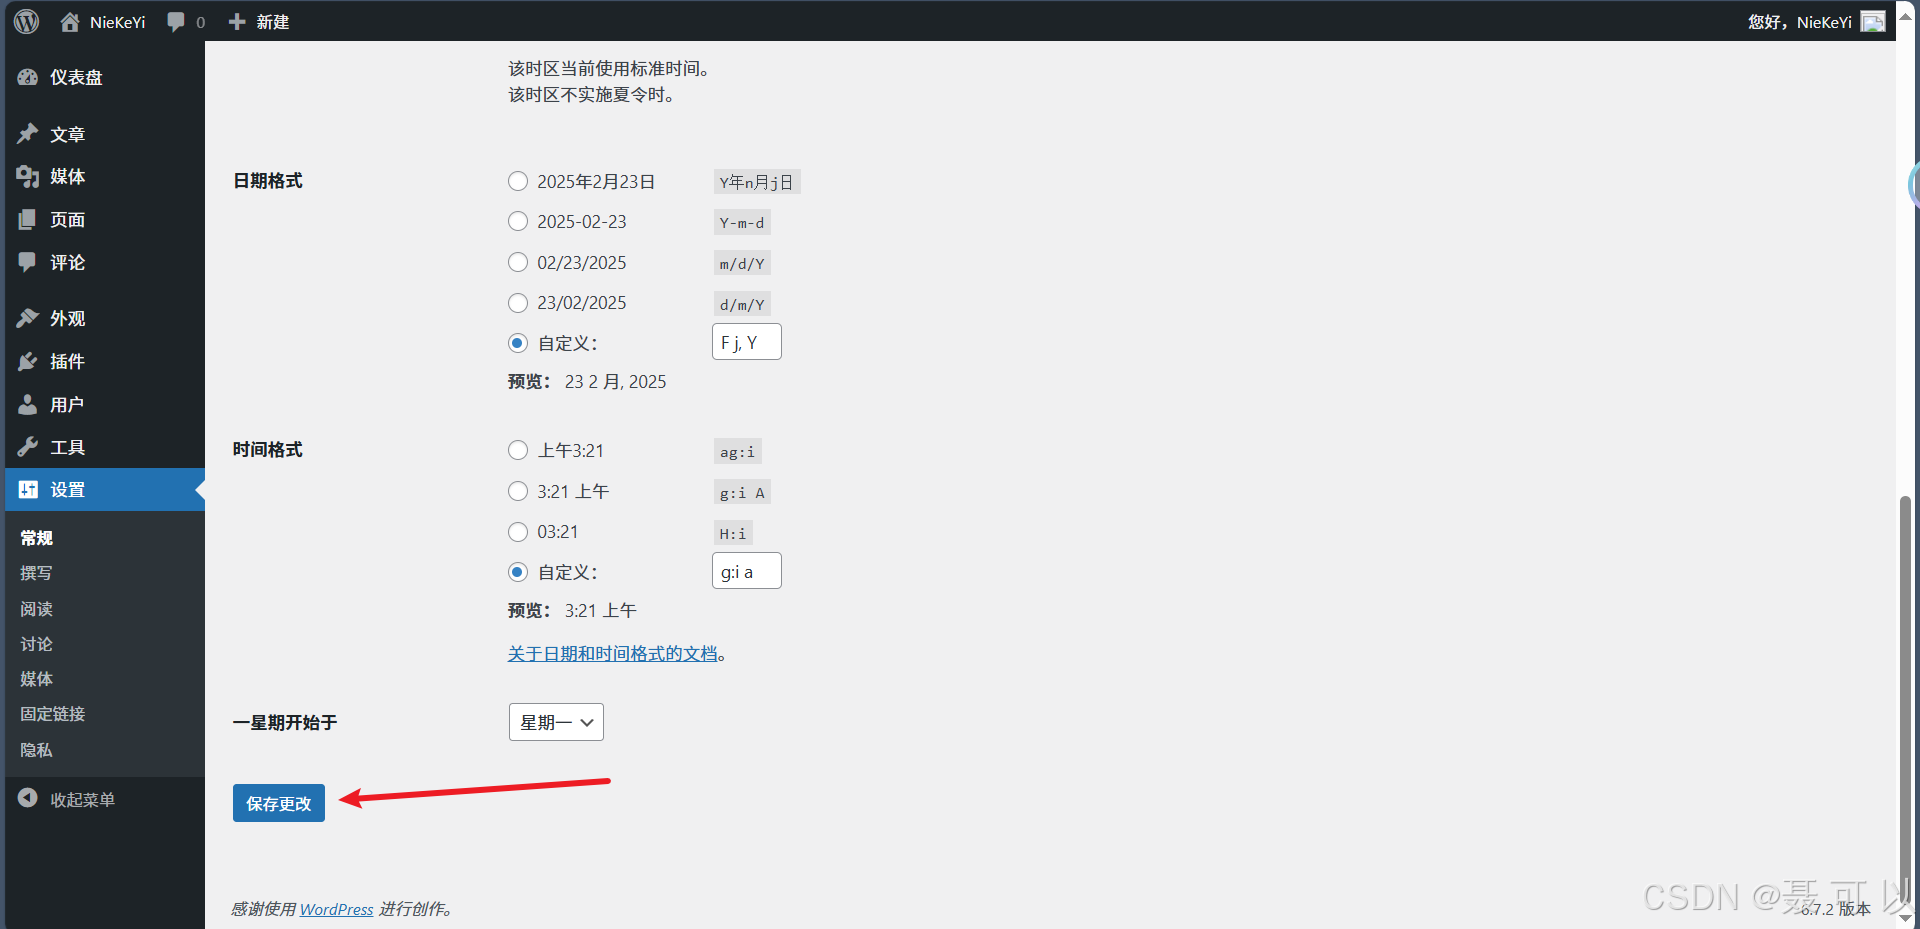This screenshot has height=929, width=1920.
Task: Open 阅读 settings submenu item
Action: (37, 609)
